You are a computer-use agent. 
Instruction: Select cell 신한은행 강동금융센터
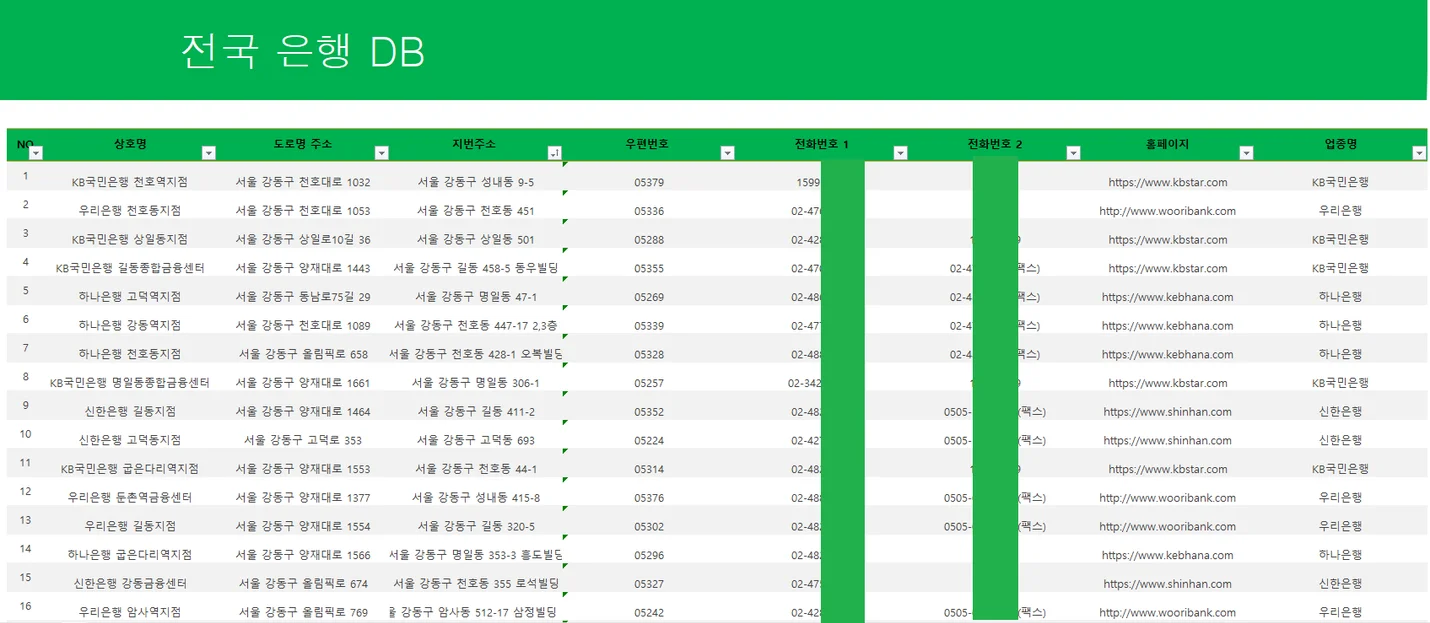point(130,584)
